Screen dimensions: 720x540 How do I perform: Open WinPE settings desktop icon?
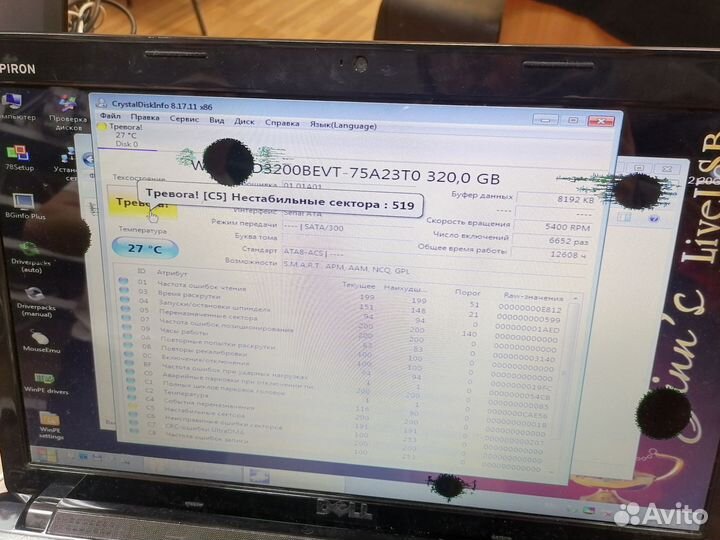click(x=51, y=425)
